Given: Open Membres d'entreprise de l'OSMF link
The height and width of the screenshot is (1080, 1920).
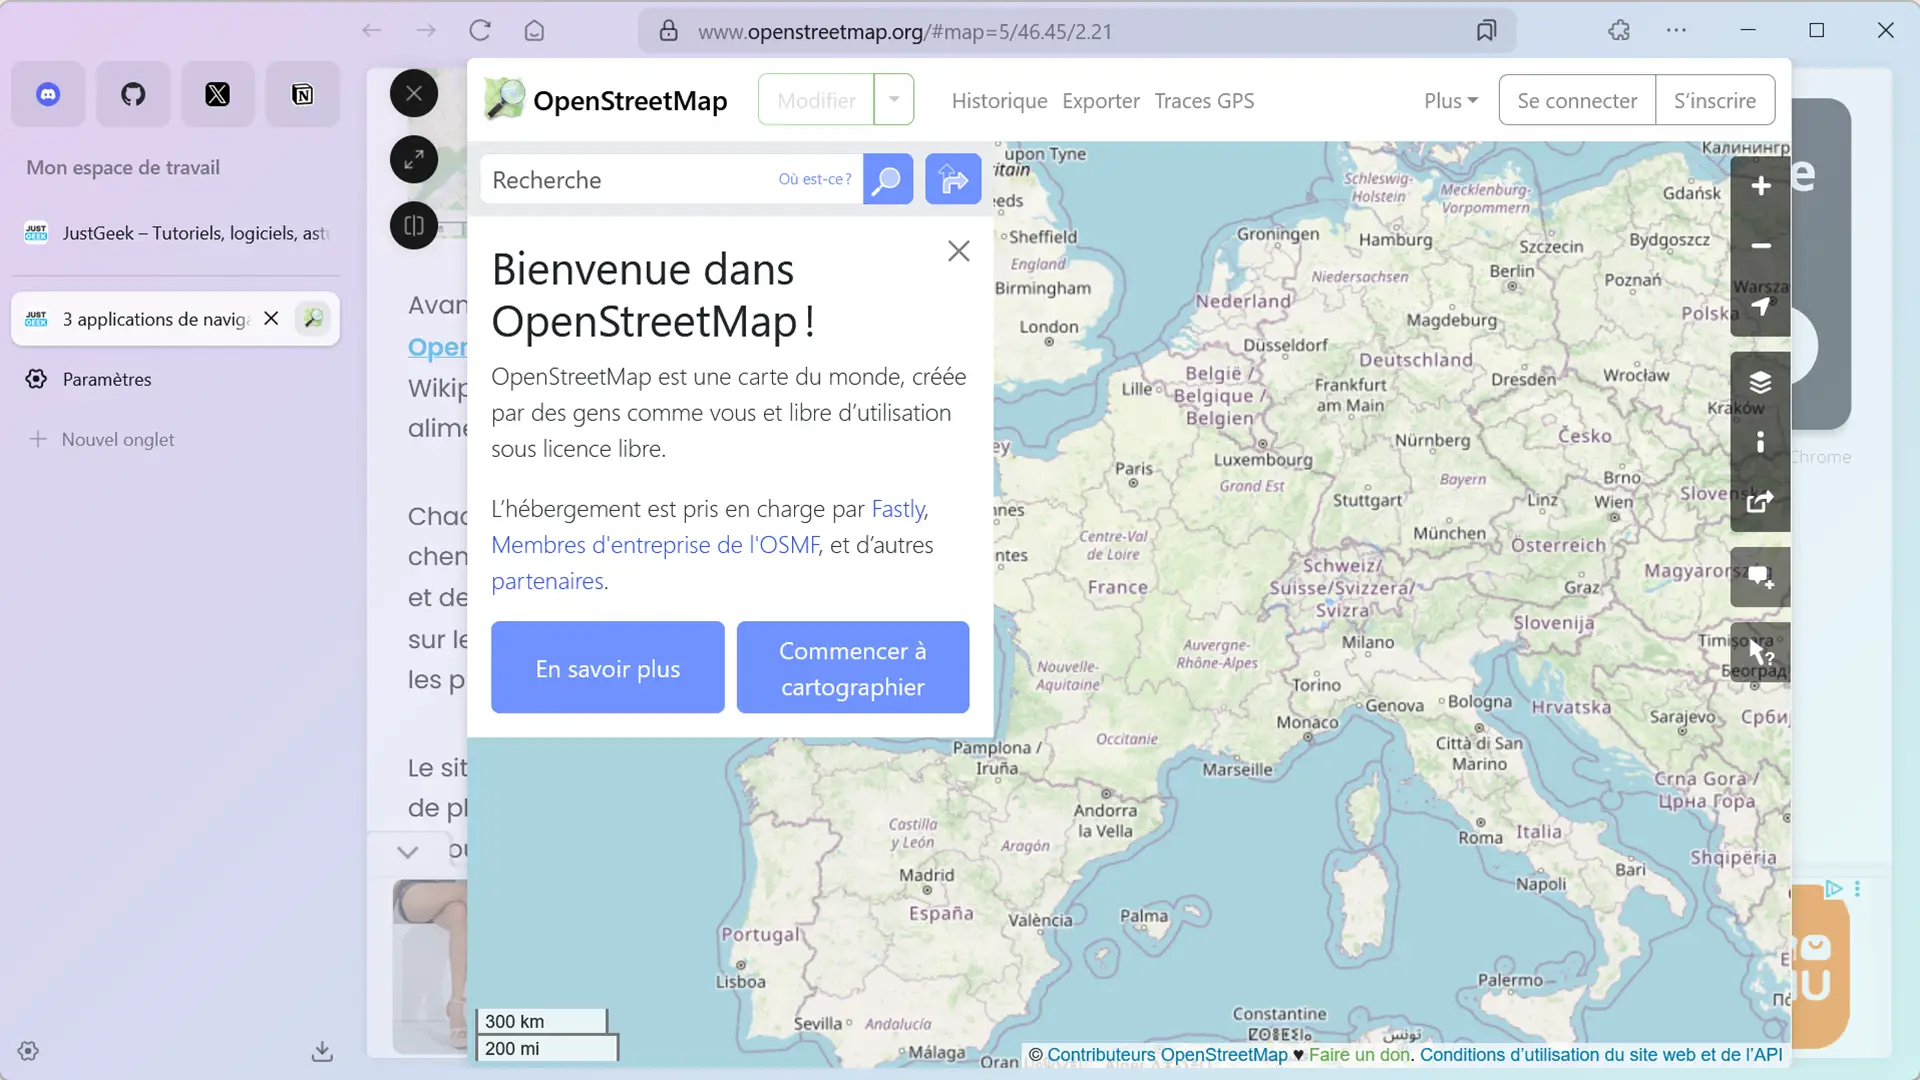Looking at the screenshot, I should coord(655,545).
